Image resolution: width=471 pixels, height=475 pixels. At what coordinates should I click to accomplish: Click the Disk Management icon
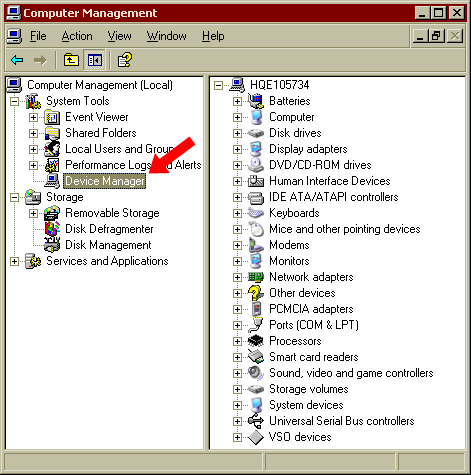52,245
